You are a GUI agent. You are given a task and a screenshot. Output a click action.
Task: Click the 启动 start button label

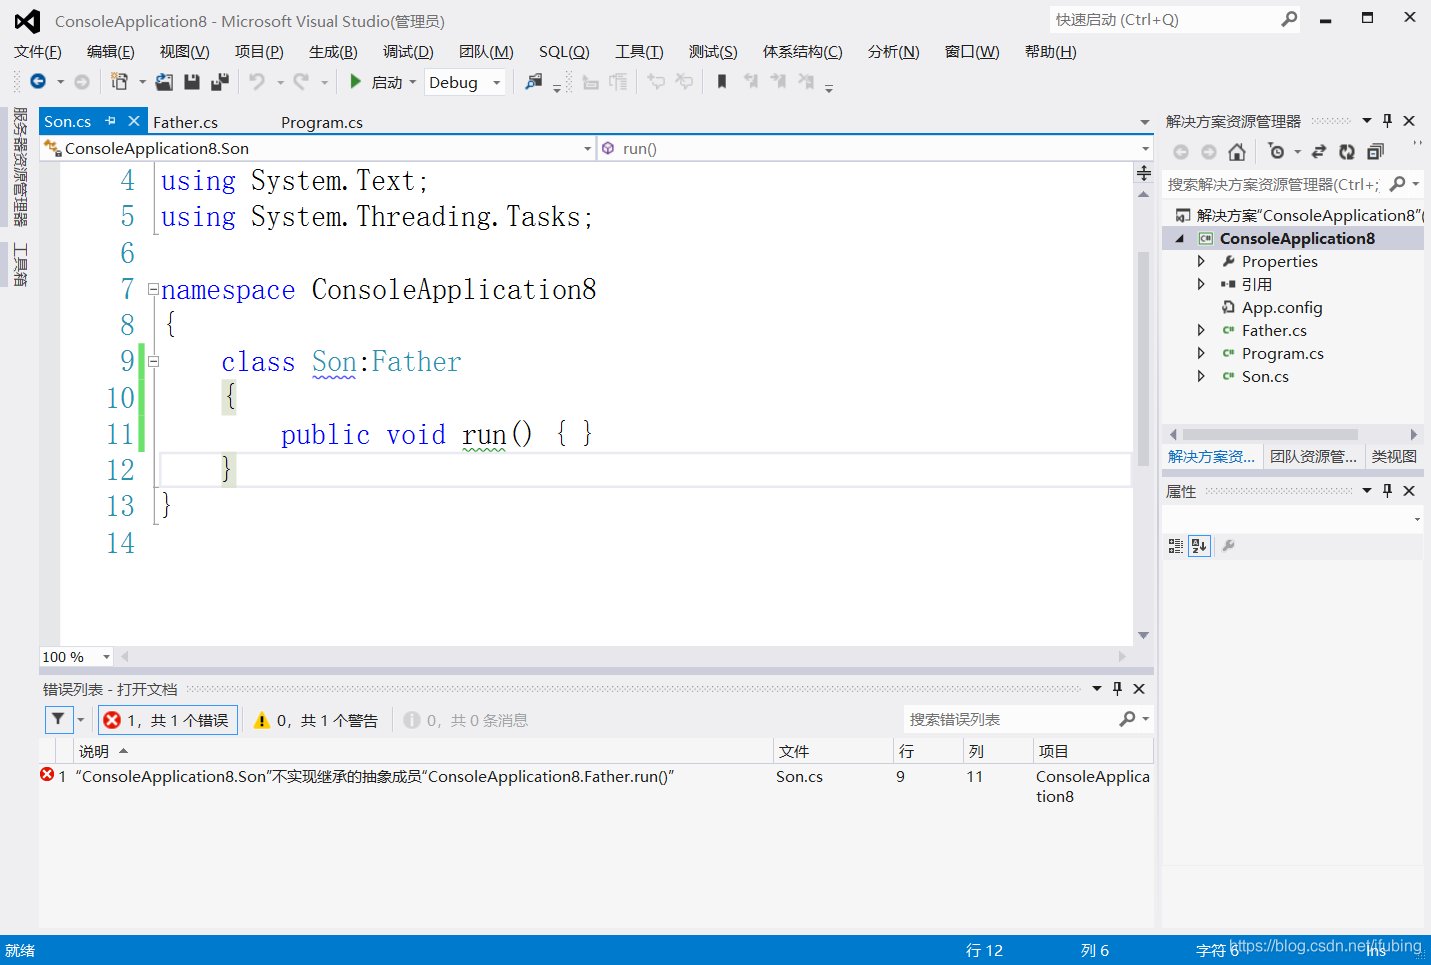pyautogui.click(x=386, y=83)
